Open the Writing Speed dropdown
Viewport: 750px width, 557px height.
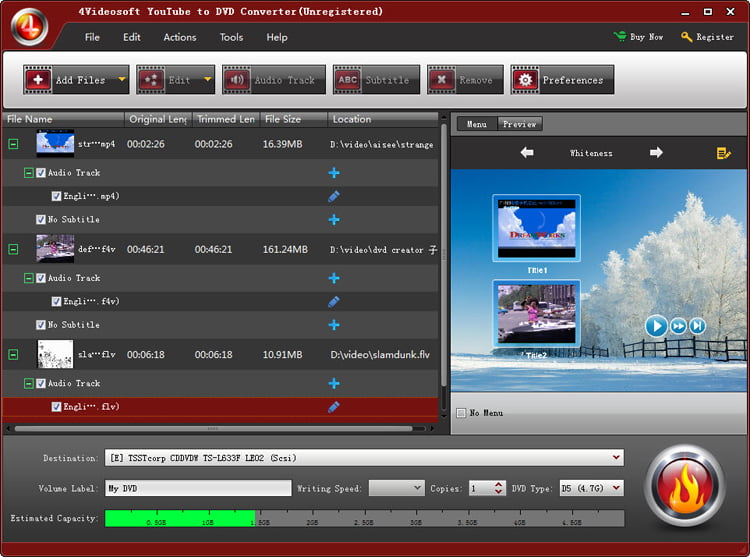click(397, 488)
